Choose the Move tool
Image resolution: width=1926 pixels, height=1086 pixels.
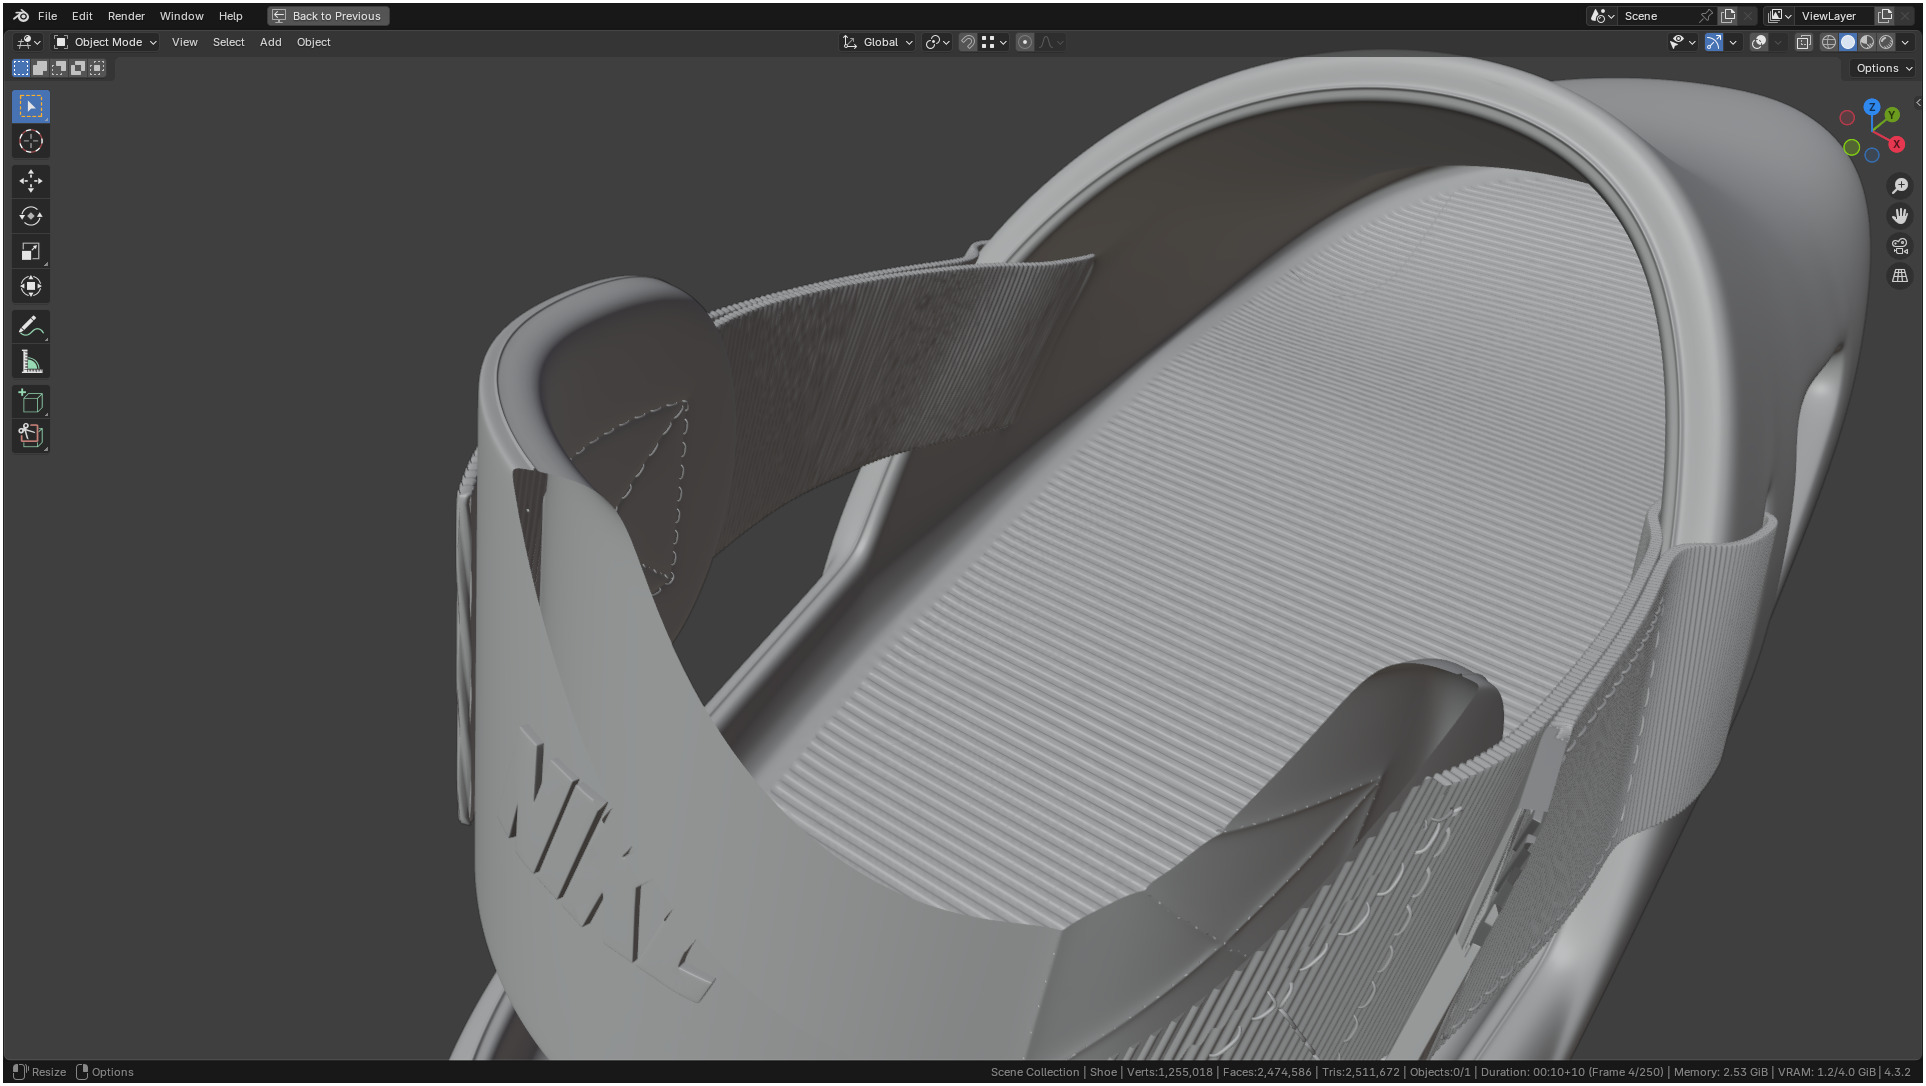[31, 181]
